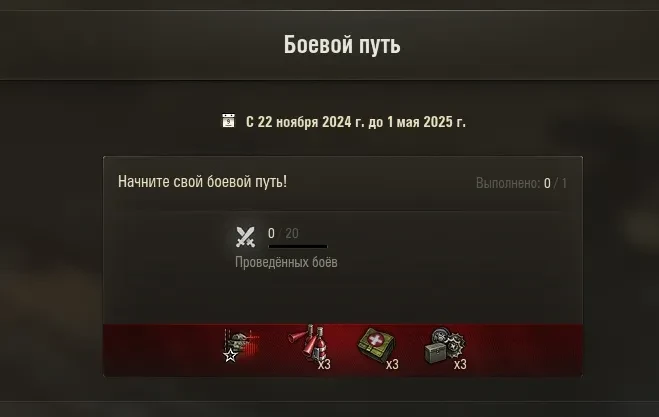Click the red rewards strip left of tank icon
659x417 pixels.
162,349
